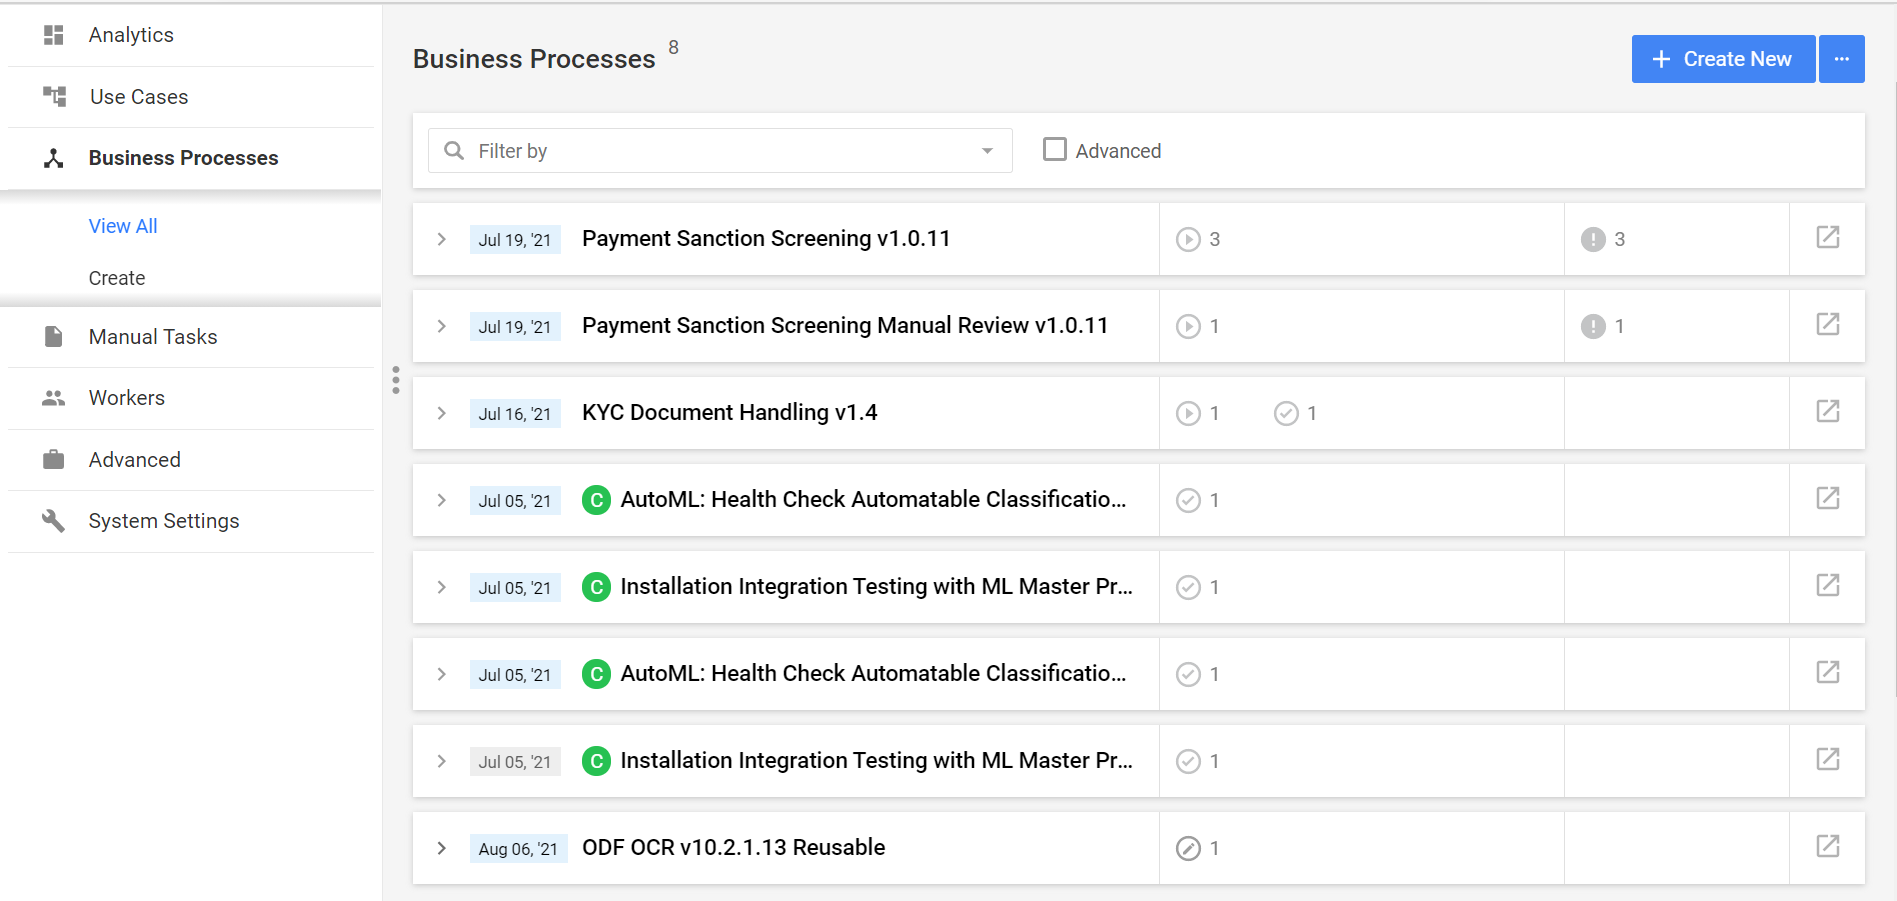1897x901 pixels.
Task: Click the Manual Tasks document icon
Action: point(54,337)
